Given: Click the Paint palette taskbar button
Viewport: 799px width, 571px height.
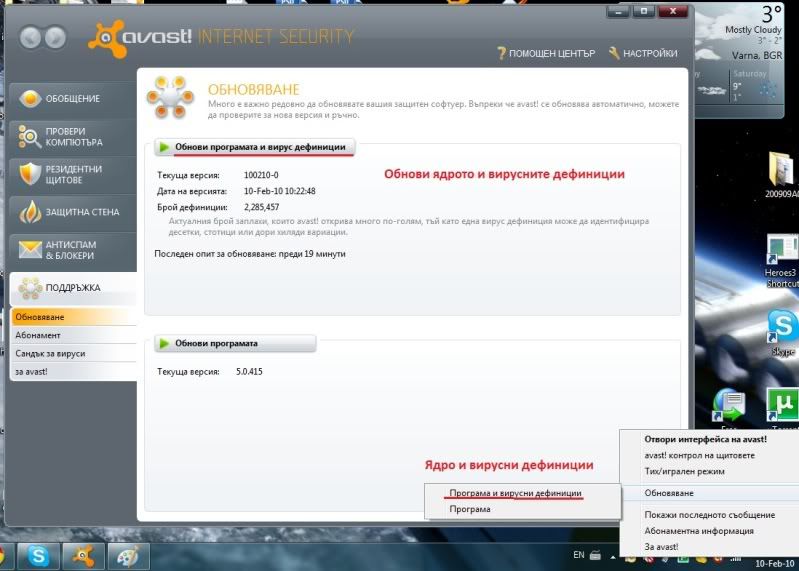Looking at the screenshot, I should pos(128,556).
